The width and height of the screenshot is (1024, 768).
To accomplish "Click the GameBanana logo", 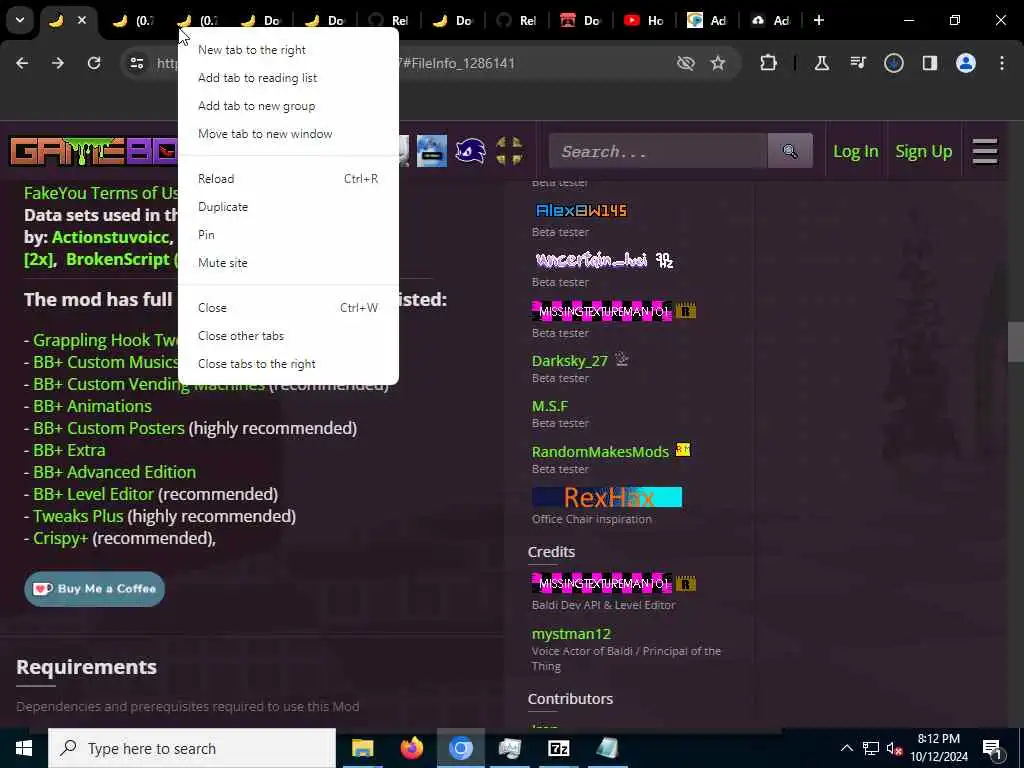I will (x=93, y=151).
